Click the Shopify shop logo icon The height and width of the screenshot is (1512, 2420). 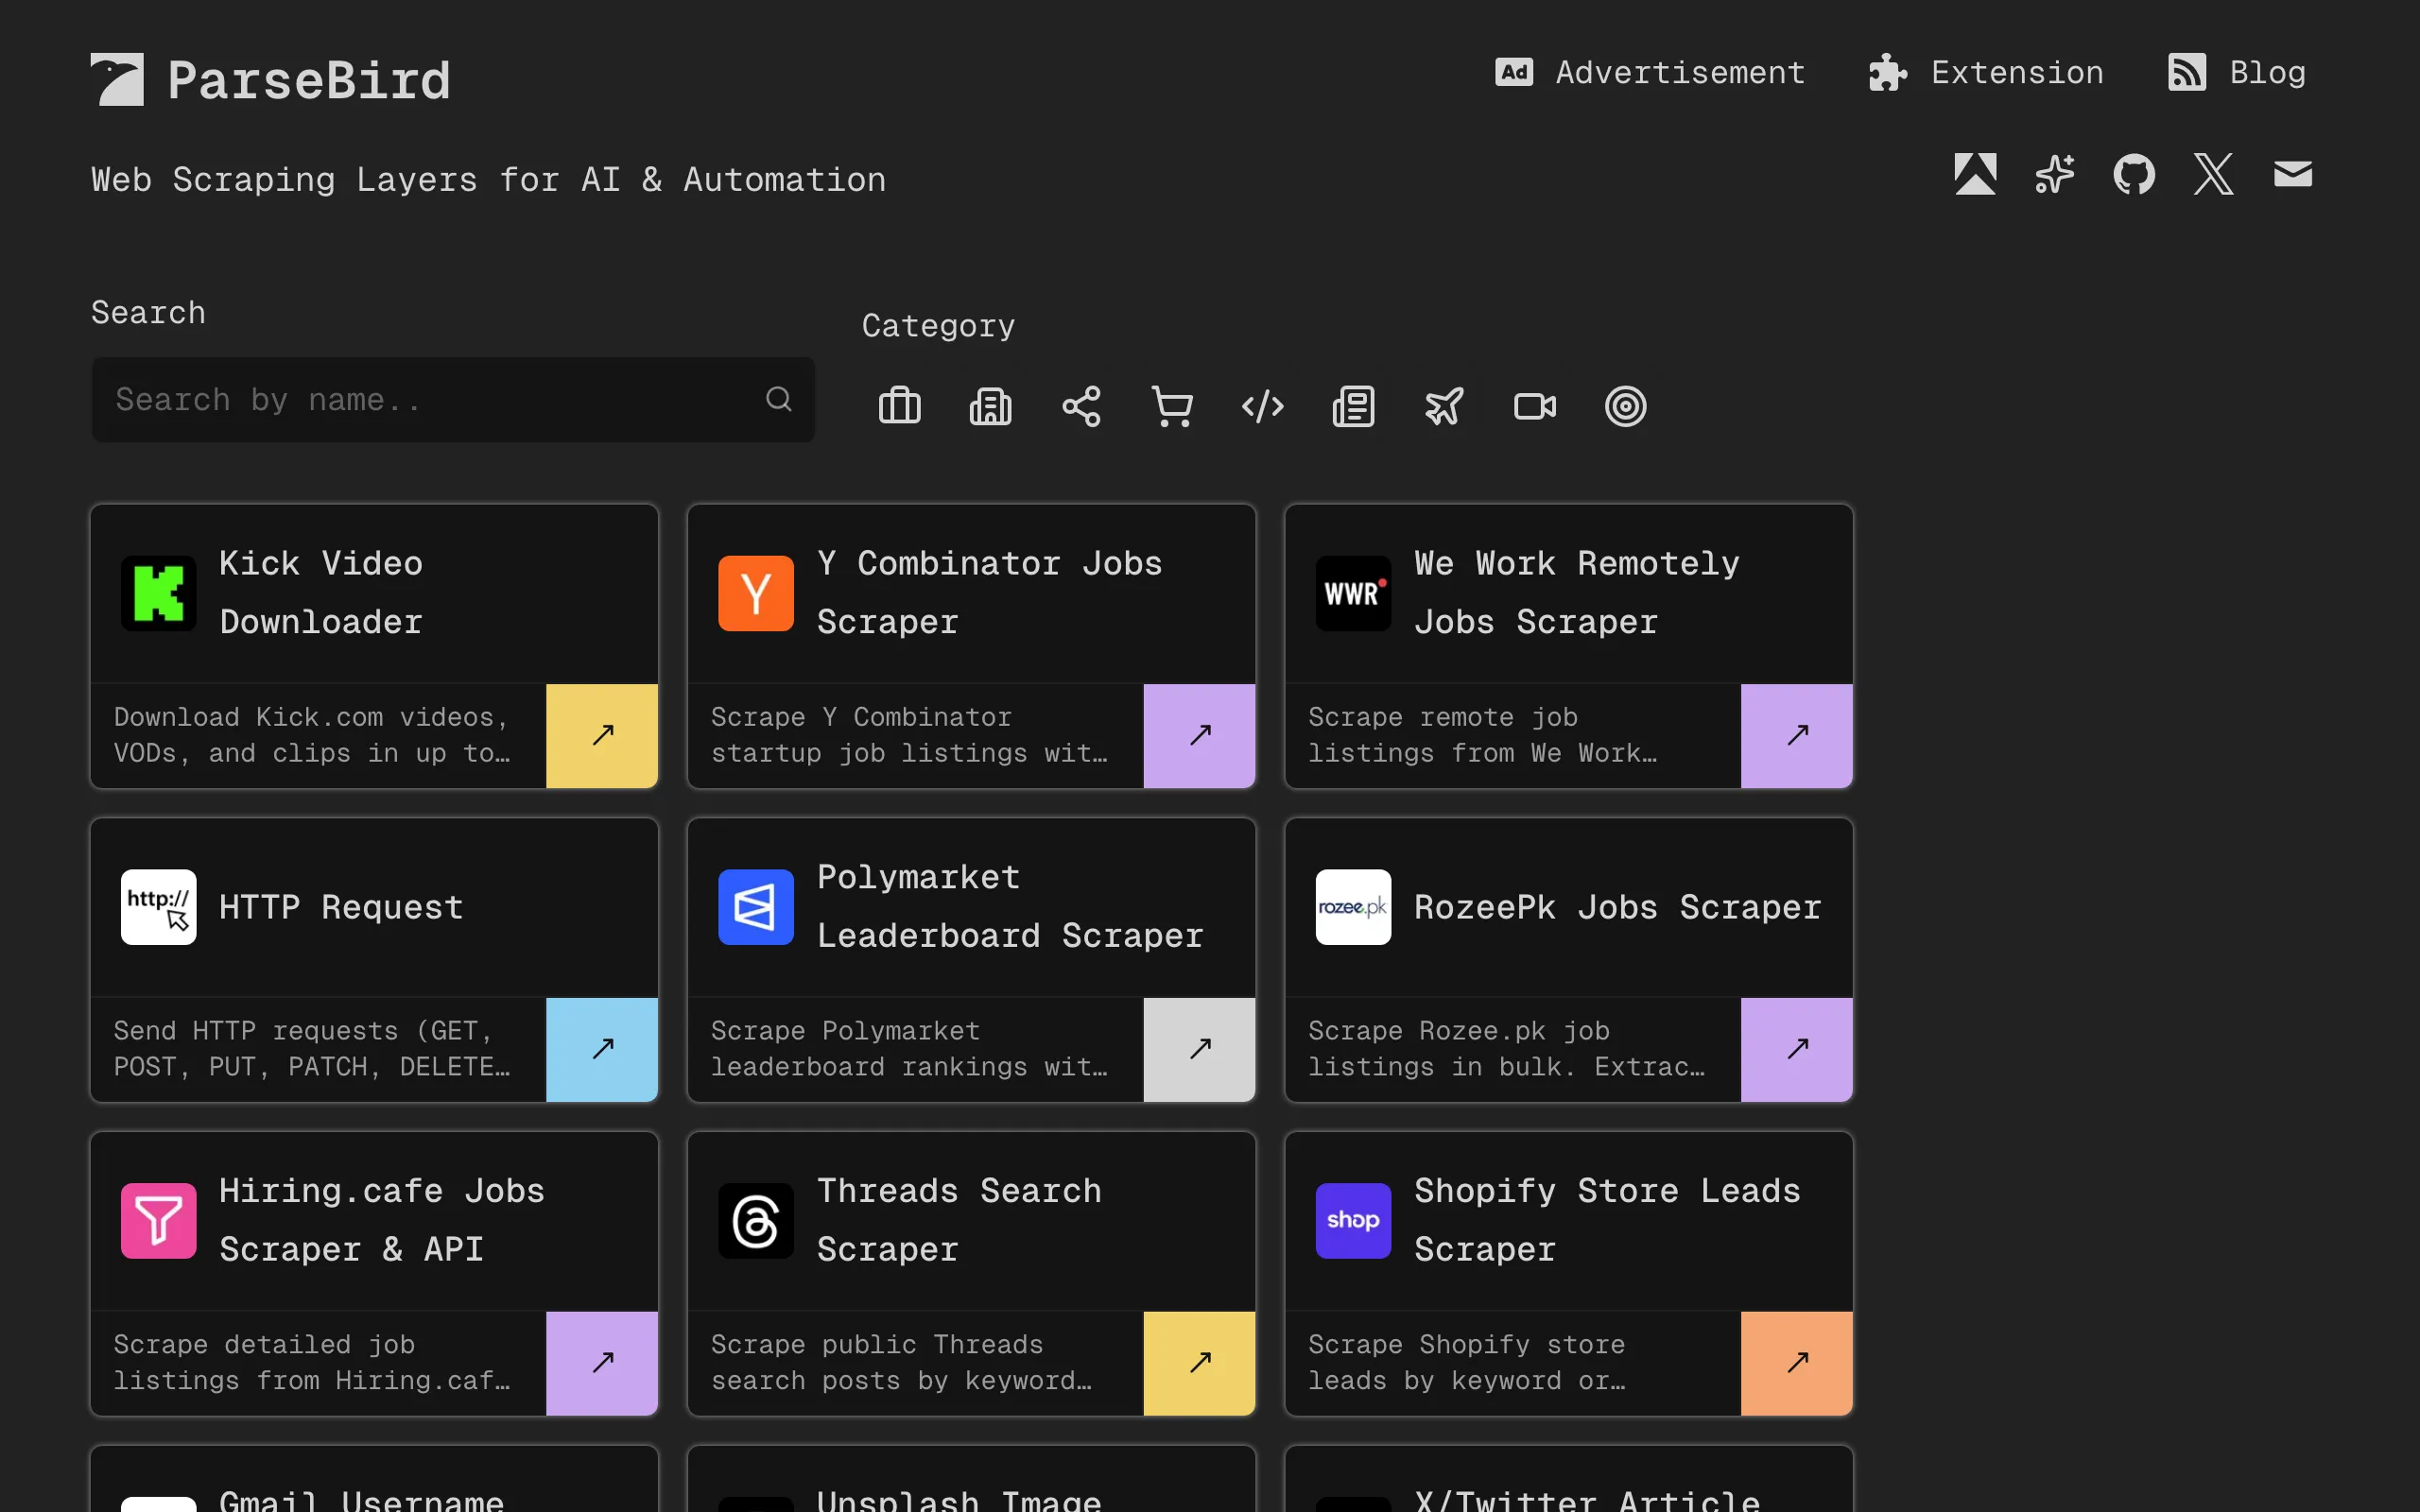tap(1353, 1220)
